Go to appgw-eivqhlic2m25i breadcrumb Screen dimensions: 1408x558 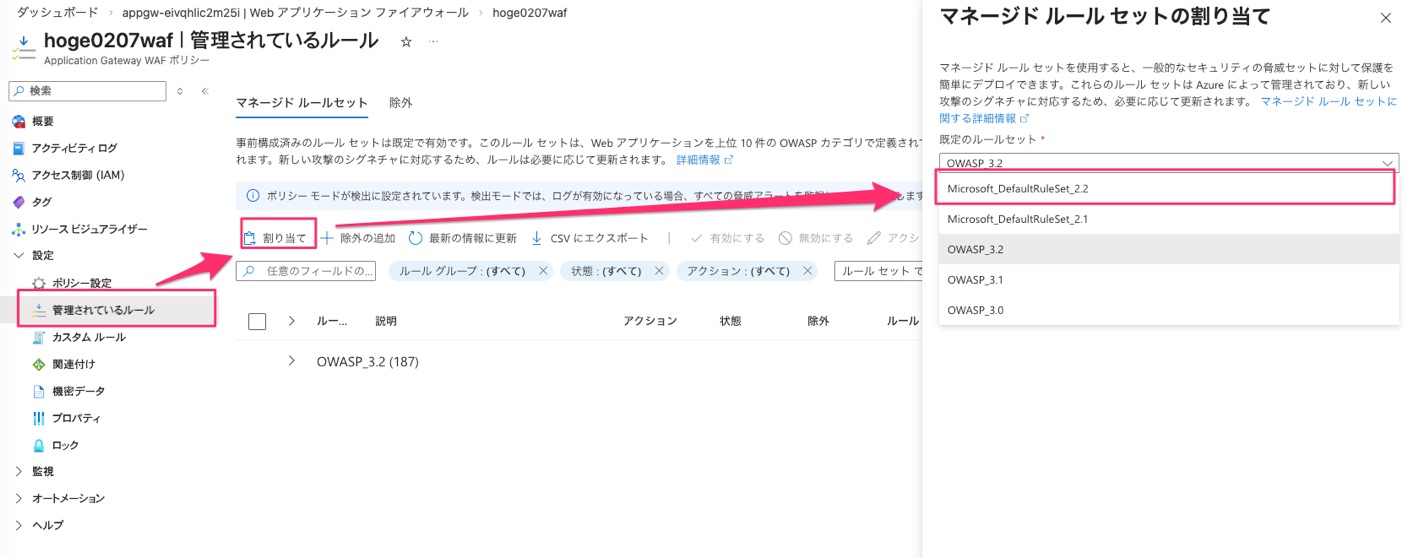point(294,13)
